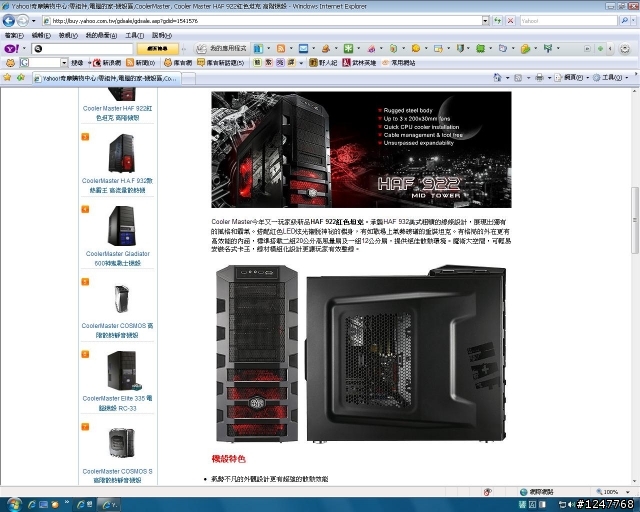
Task: Expand the Google search combo box arrow
Action: pos(64,63)
